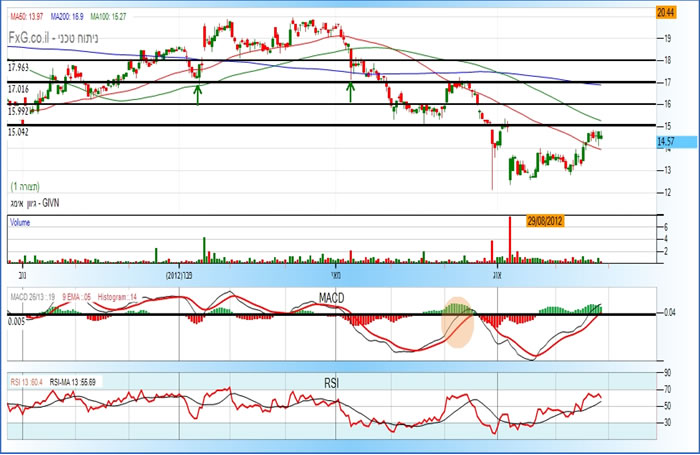Select the MA50 13.97 legend label
The image size is (700, 455).
coord(27,13)
